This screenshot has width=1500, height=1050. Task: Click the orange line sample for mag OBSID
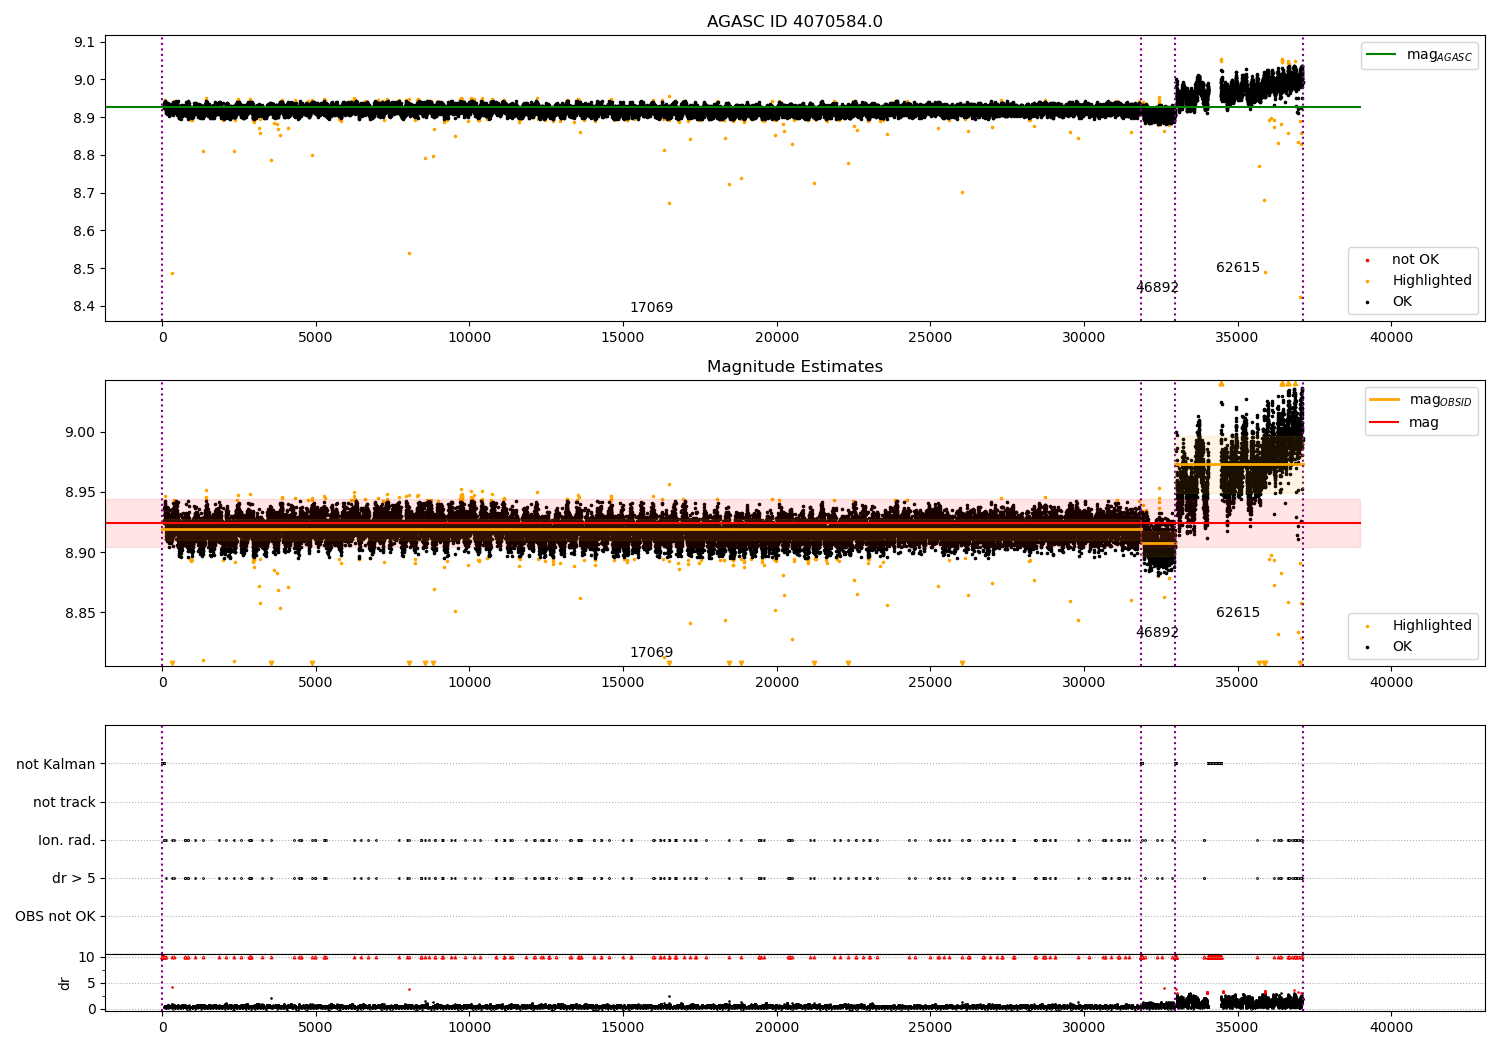click(x=1385, y=400)
